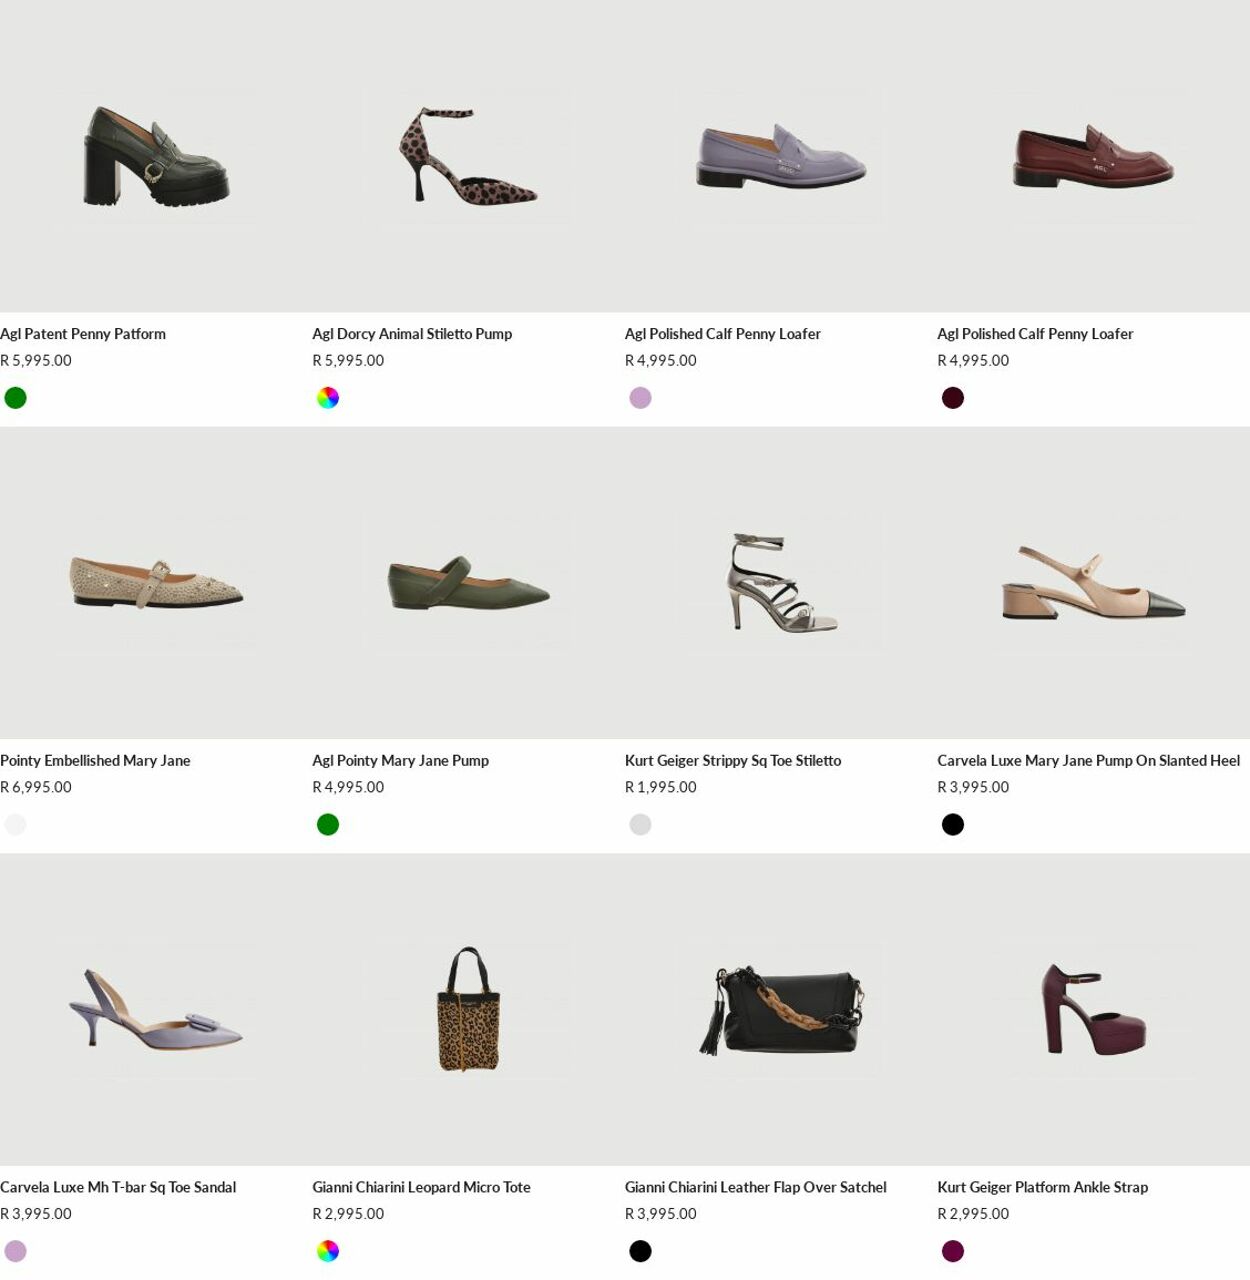Screen dimensions: 1250x1280
Task: Click Gianni Chiarini Leather Flap Over Satchel title
Action: tap(756, 1188)
